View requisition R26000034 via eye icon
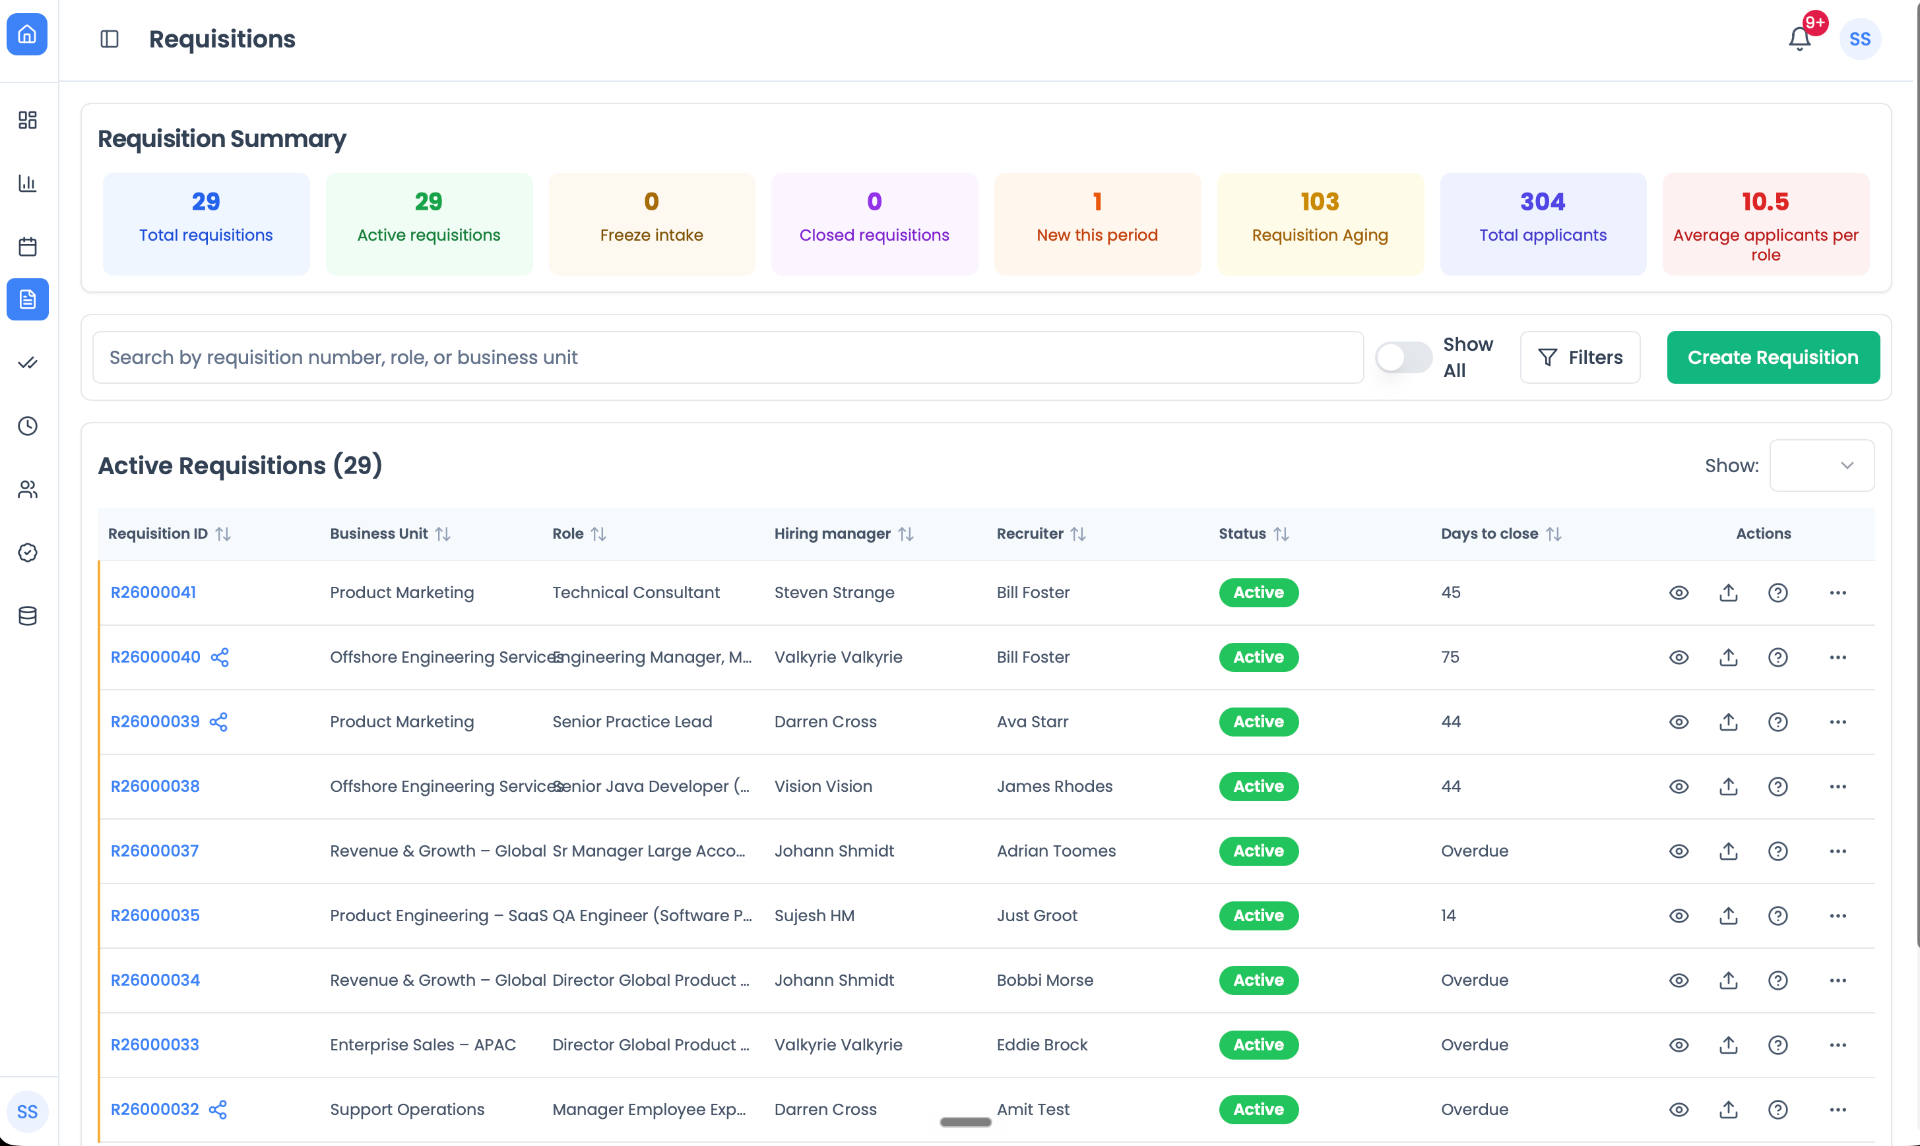Viewport: 1920px width, 1146px height. [x=1679, y=980]
